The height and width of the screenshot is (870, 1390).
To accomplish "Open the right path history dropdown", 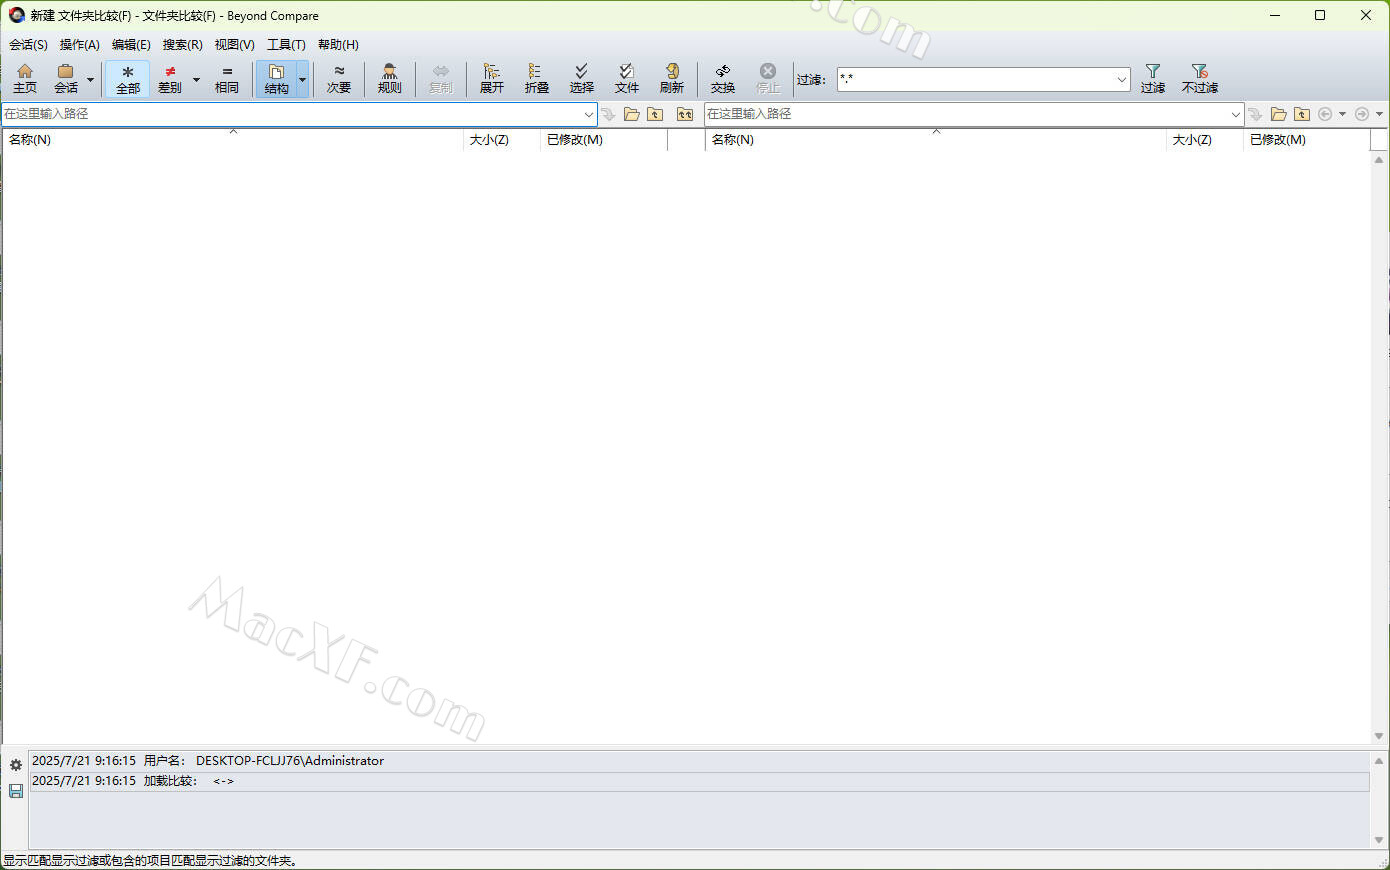I will pyautogui.click(x=1235, y=114).
